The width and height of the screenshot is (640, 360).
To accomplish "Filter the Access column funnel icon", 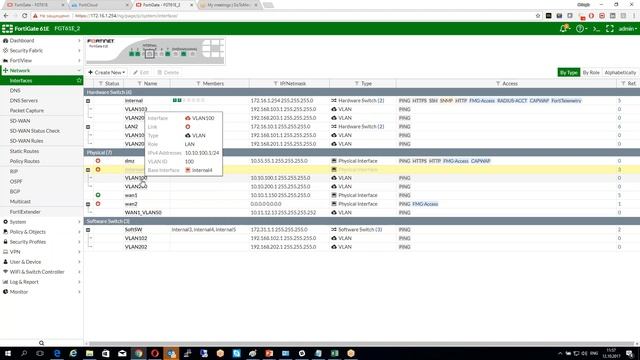I will coord(498,83).
